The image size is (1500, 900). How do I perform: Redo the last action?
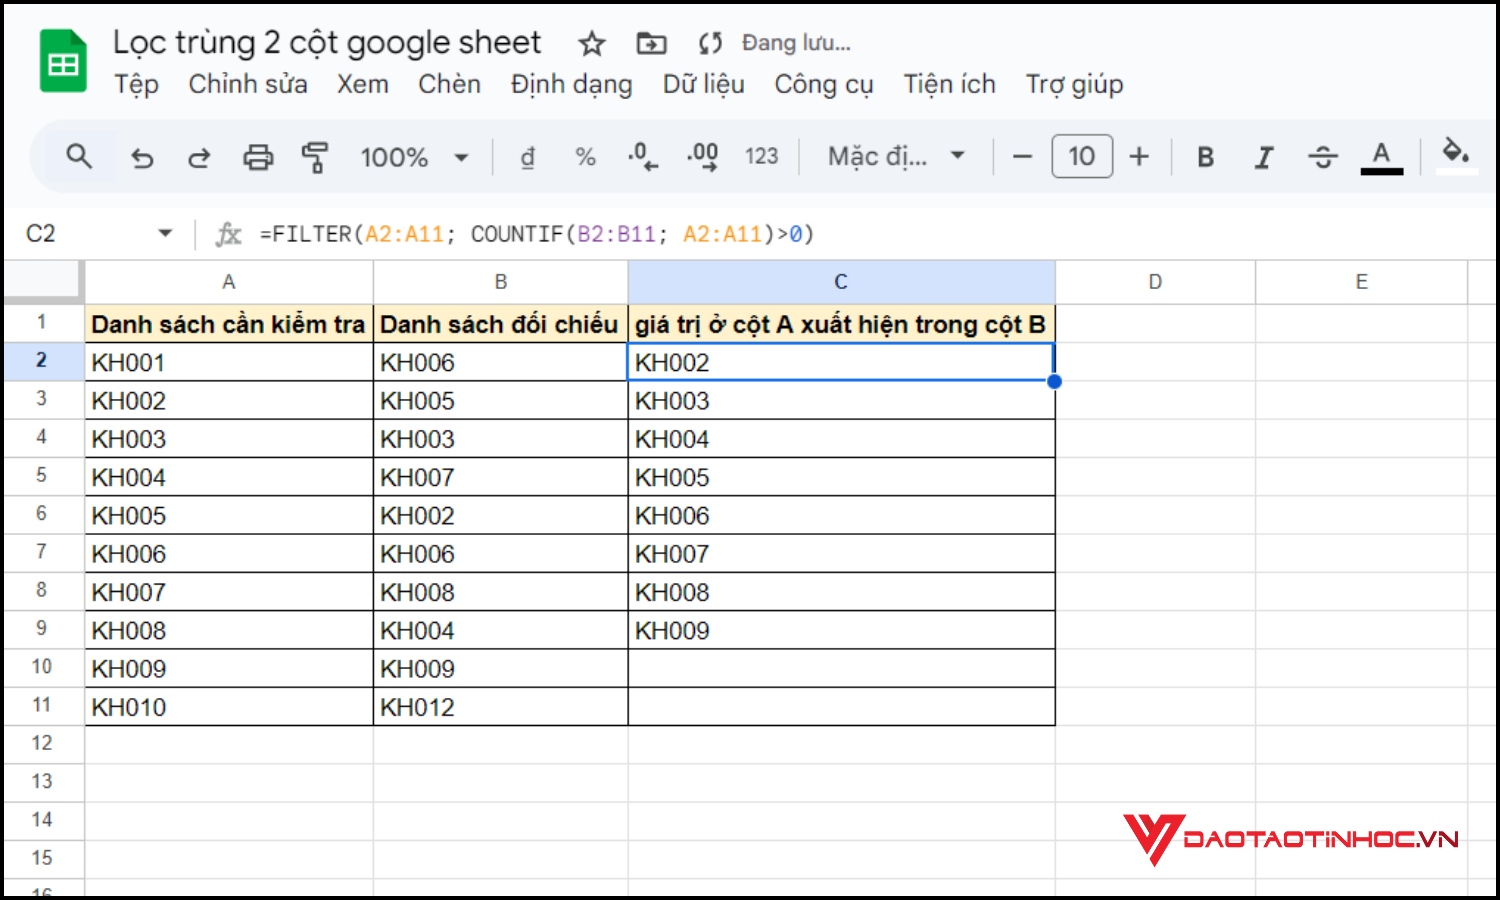[199, 156]
